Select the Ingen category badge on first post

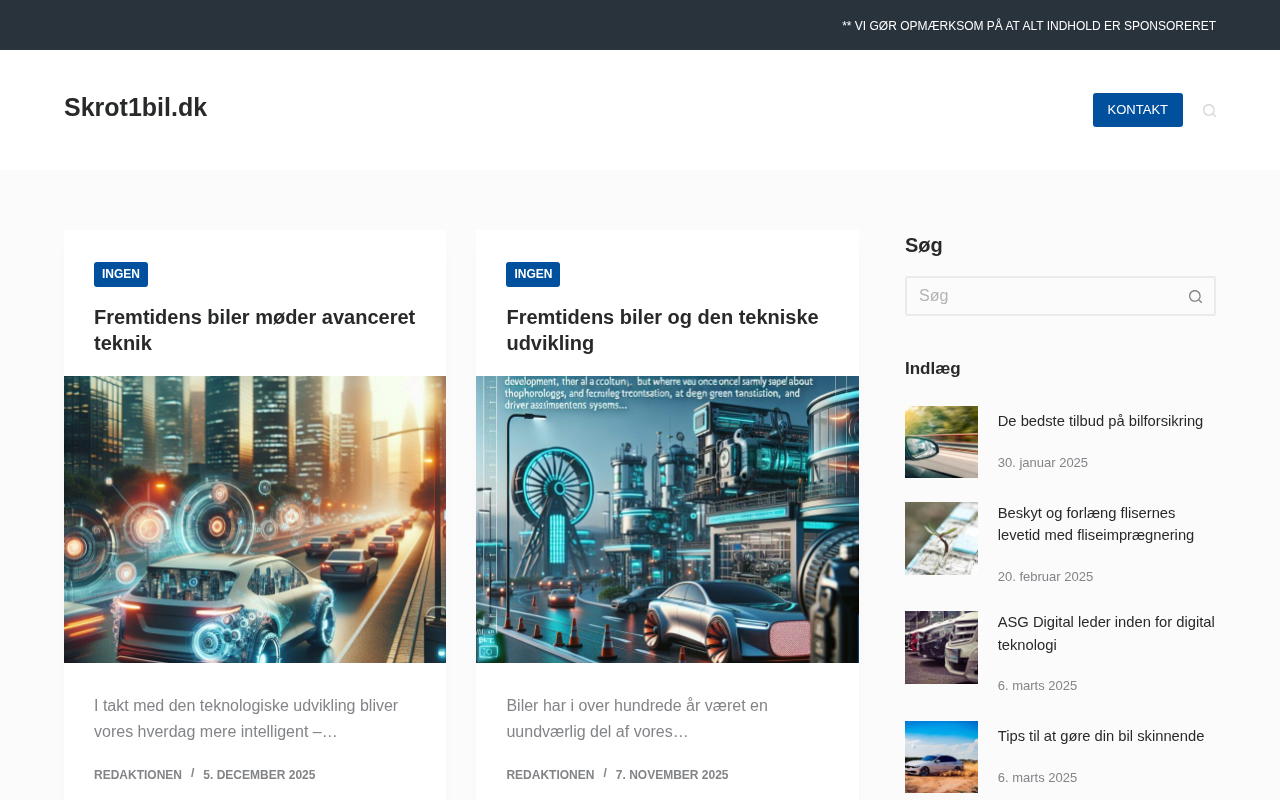pos(121,274)
